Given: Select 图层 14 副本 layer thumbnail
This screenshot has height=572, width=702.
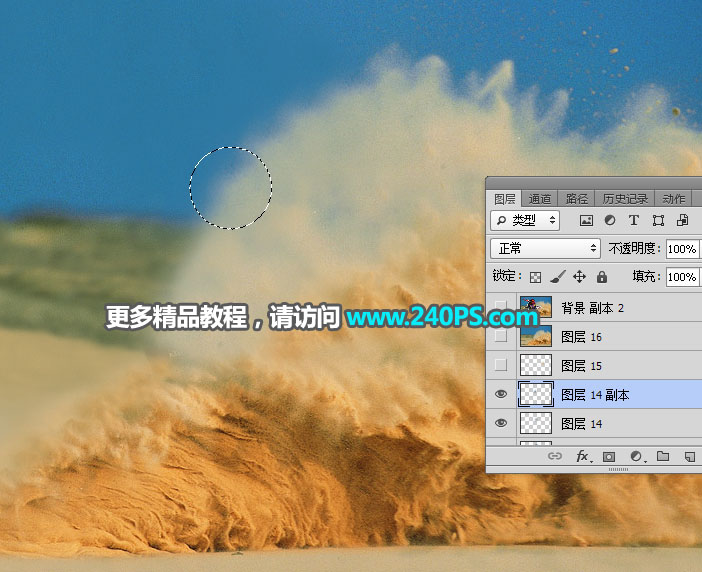Looking at the screenshot, I should click(x=535, y=394).
